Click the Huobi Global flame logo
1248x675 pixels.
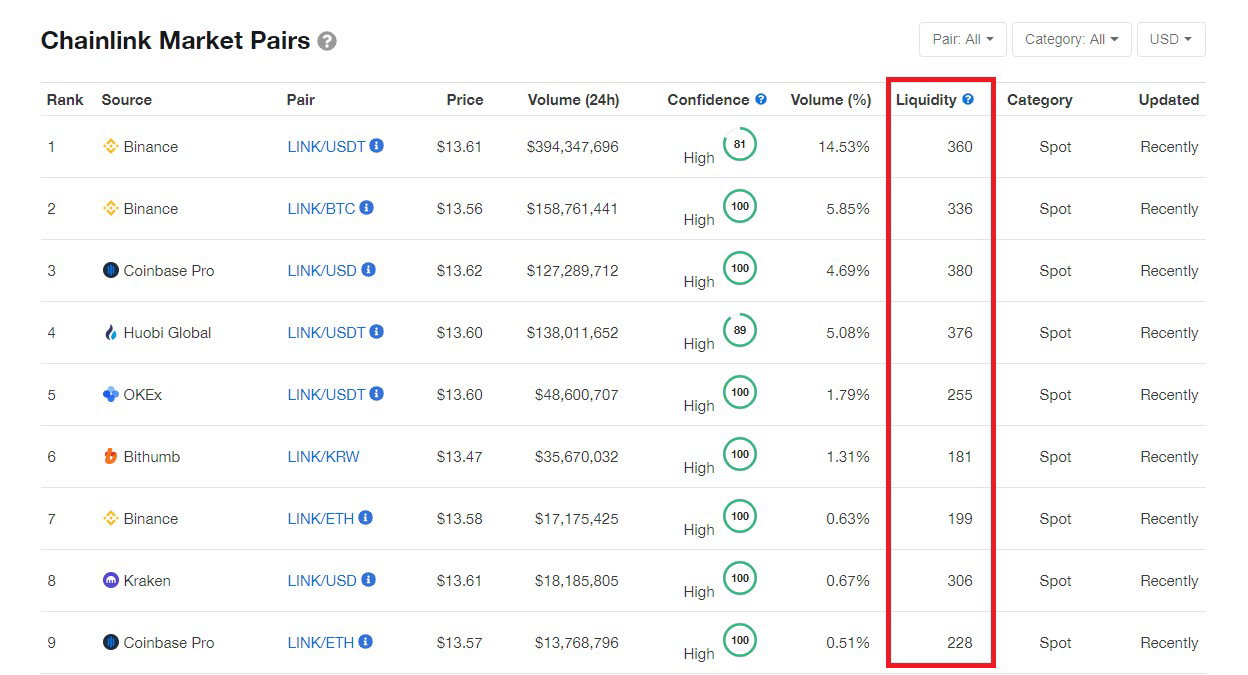point(111,332)
